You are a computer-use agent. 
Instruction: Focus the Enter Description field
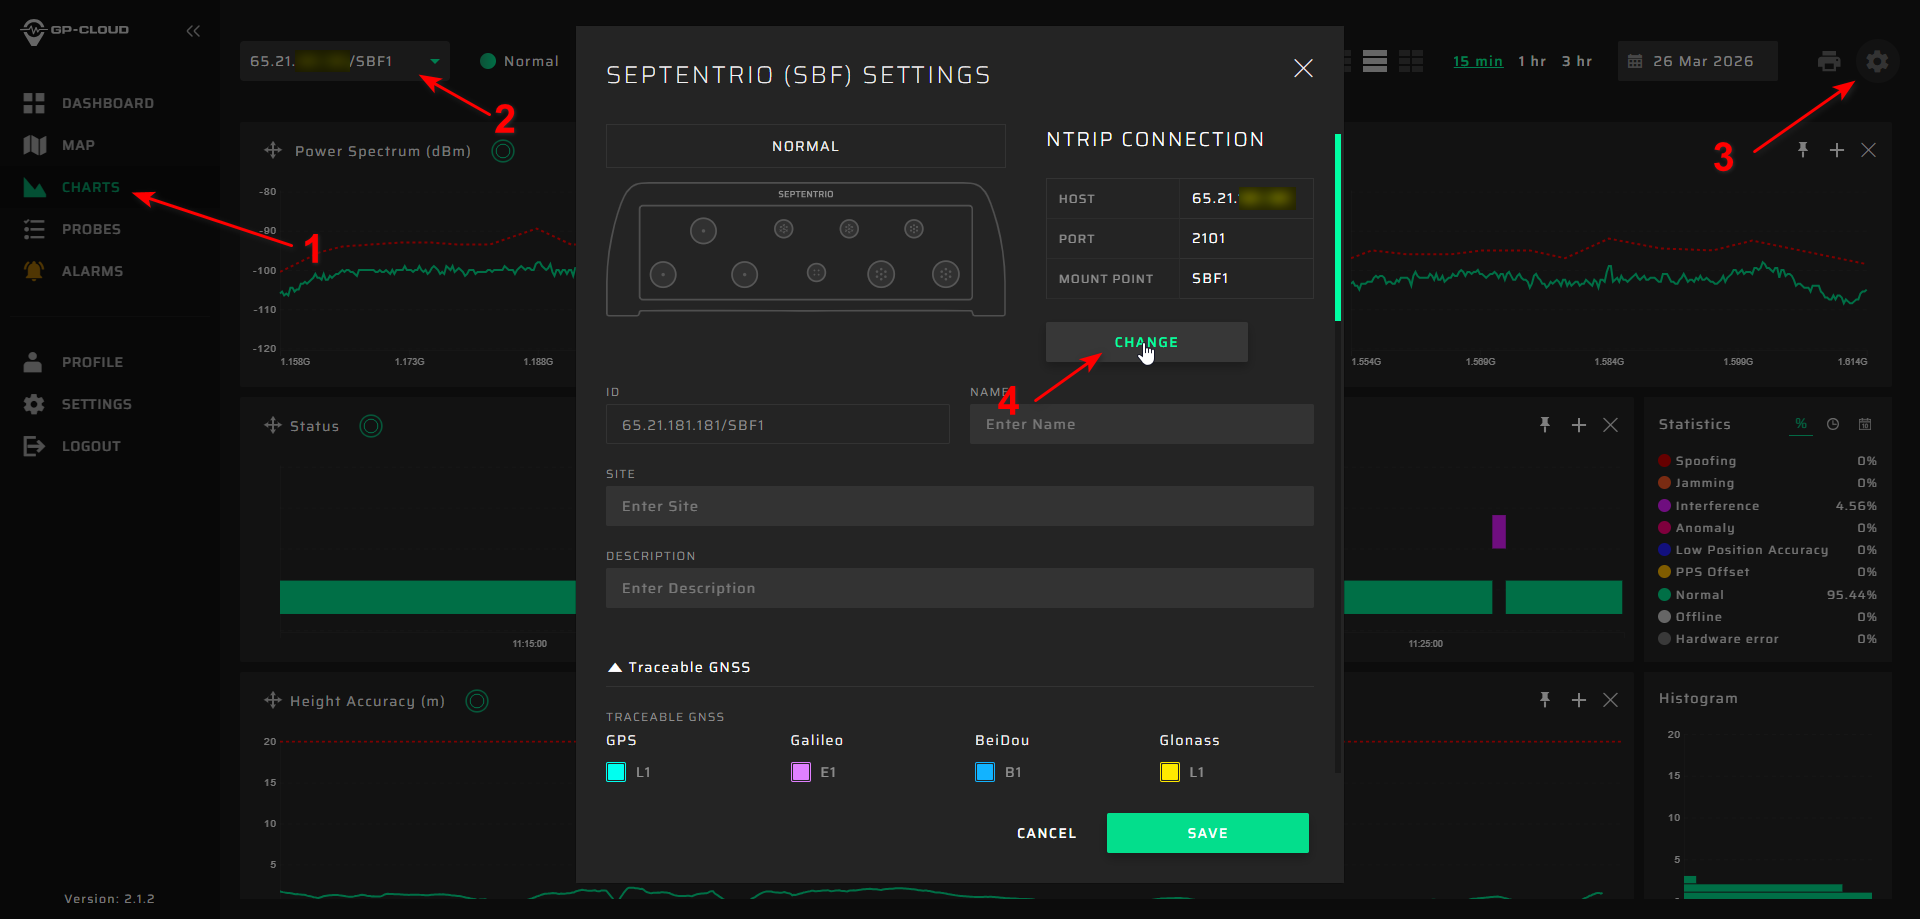pyautogui.click(x=960, y=588)
